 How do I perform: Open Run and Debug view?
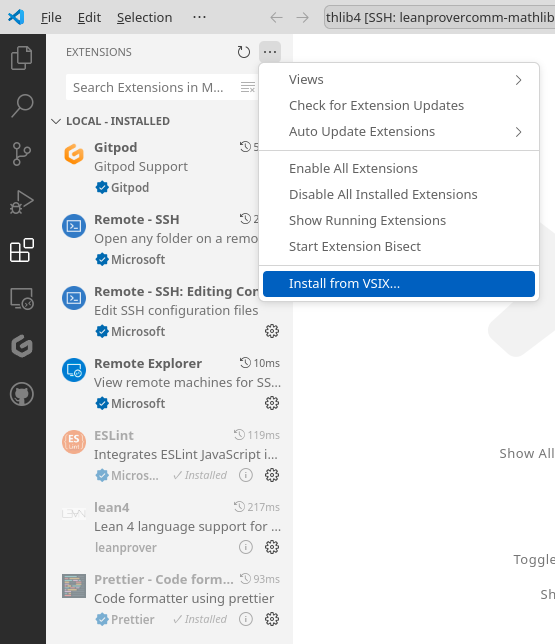[x=22, y=202]
